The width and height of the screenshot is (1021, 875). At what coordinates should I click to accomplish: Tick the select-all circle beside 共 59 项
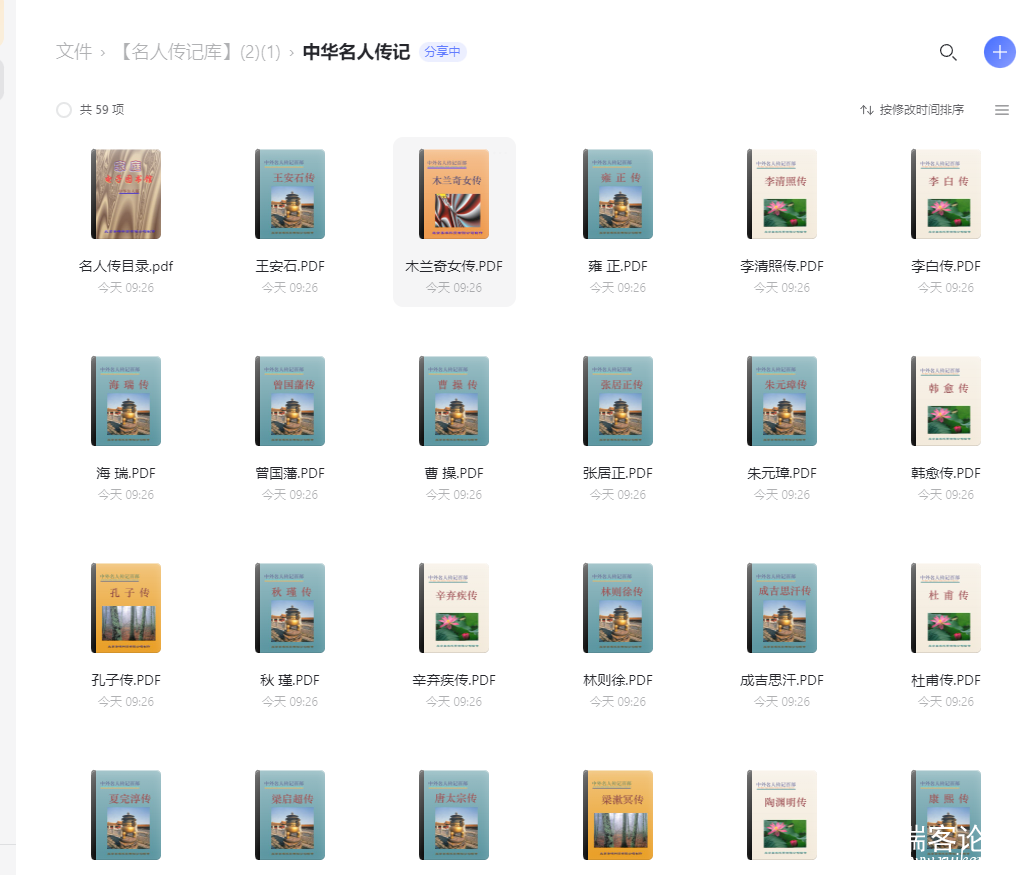(x=64, y=110)
